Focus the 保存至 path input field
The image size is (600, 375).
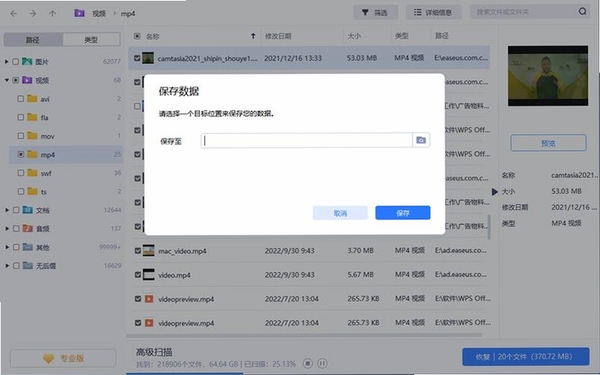307,140
